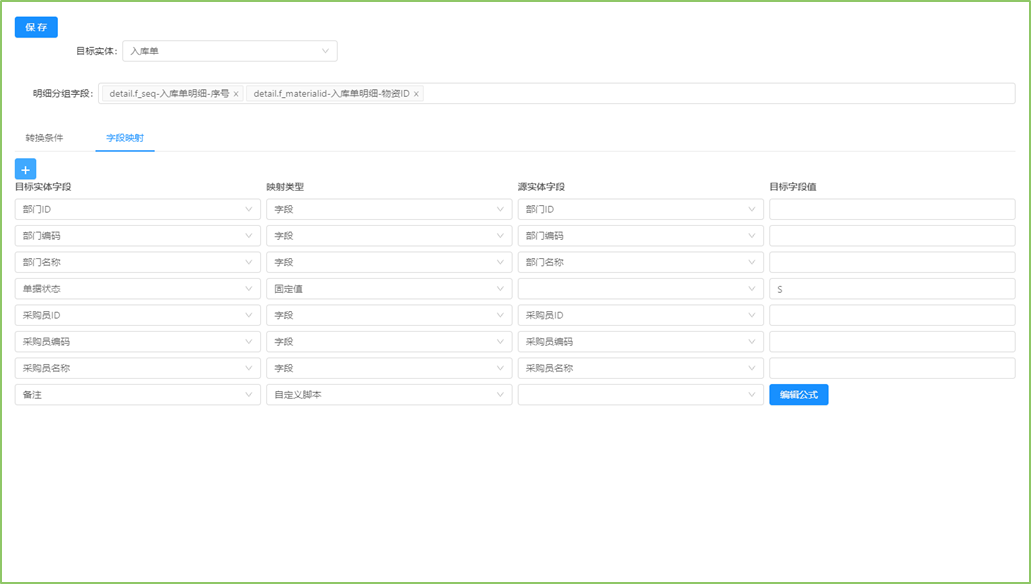Click the 明细分组字段 tag input area
Screen dimensions: 1031x584
(700, 94)
